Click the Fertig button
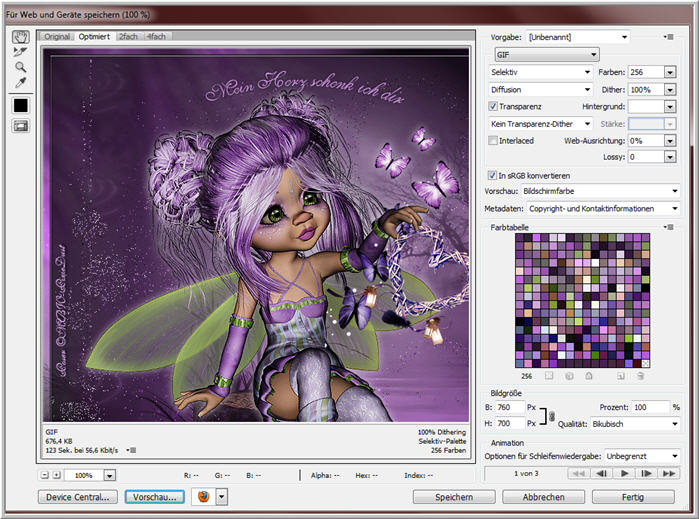Image resolution: width=699 pixels, height=519 pixels. pyautogui.click(x=633, y=497)
